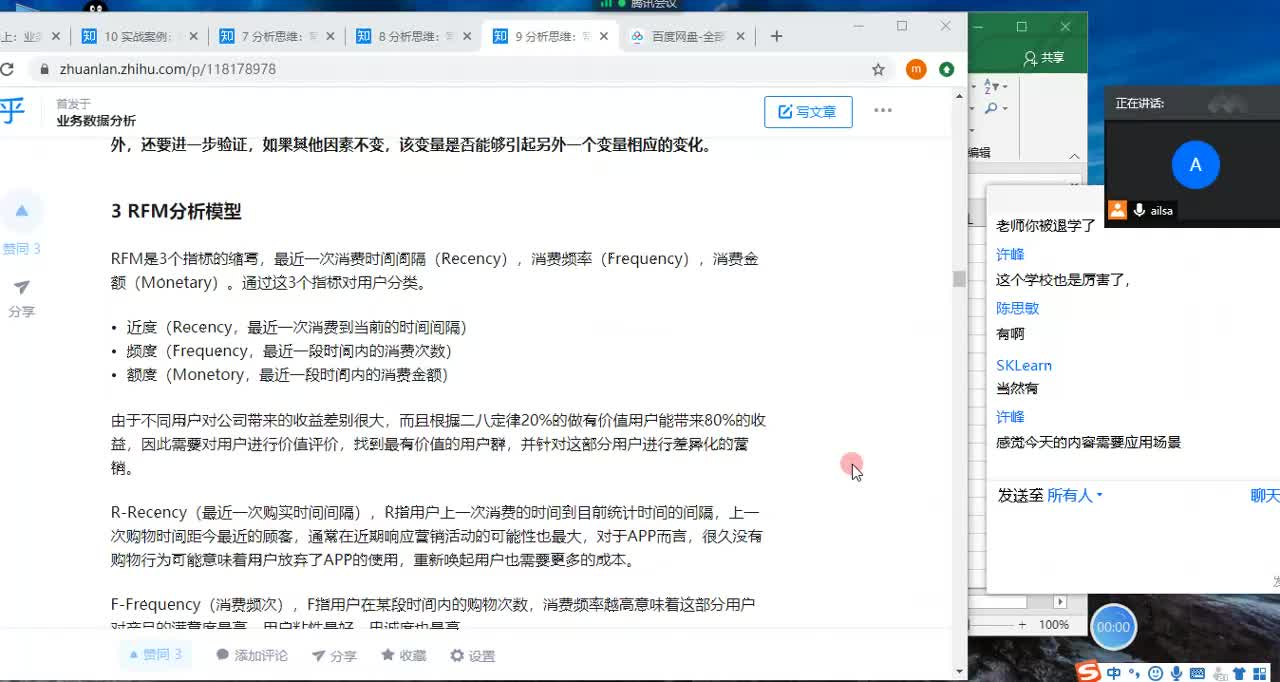Screen dimensions: 1280x682
Task: Click the orange host person icon
Action: coord(1117,210)
